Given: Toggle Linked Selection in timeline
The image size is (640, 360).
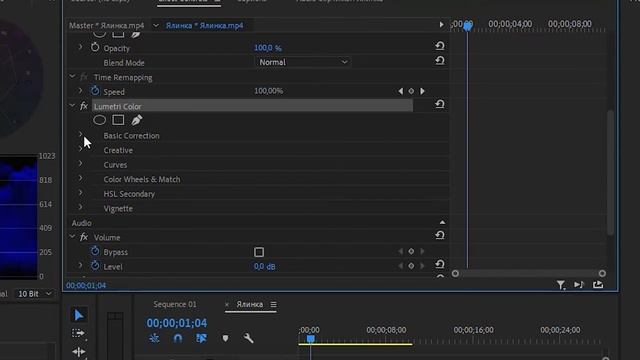Looking at the screenshot, I should click(x=201, y=338).
